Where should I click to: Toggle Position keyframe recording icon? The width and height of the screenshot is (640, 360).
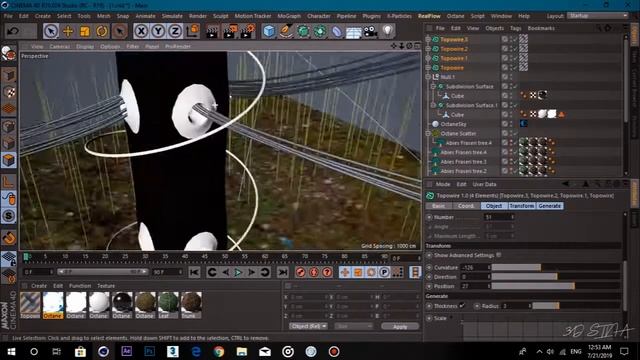(x=345, y=272)
